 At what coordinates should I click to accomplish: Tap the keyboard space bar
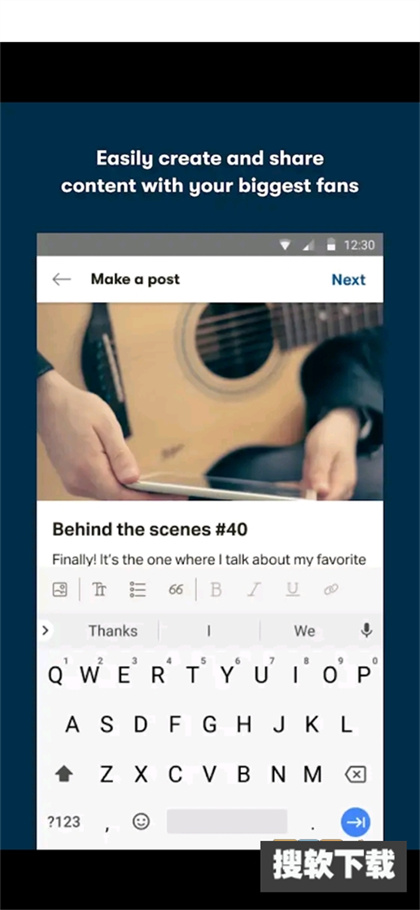[x=227, y=821]
